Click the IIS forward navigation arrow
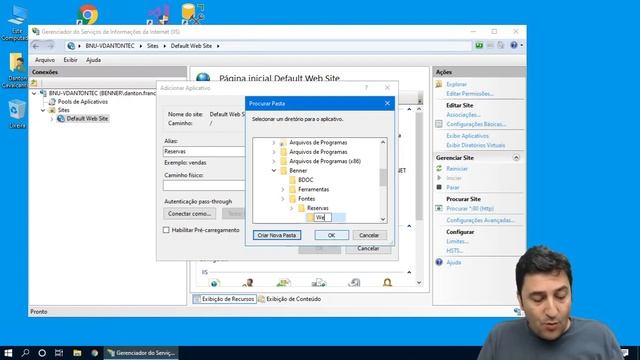Image resolution: width=640 pixels, height=360 pixels. click(50, 46)
